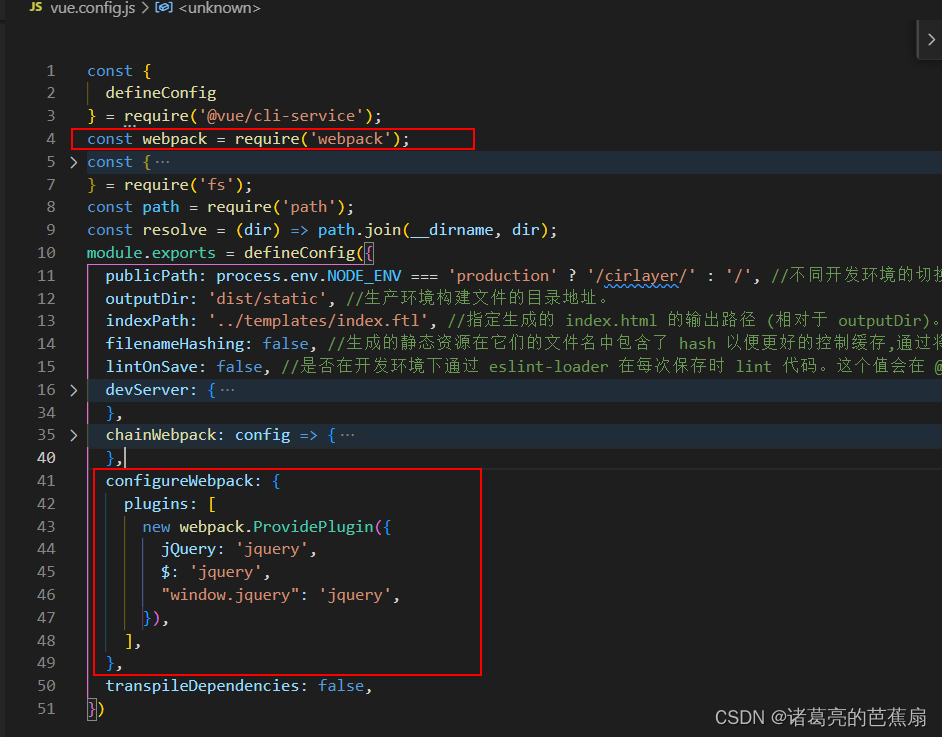Click 'lintOnSave' property on line 15
942x737 pixels.
(151, 366)
